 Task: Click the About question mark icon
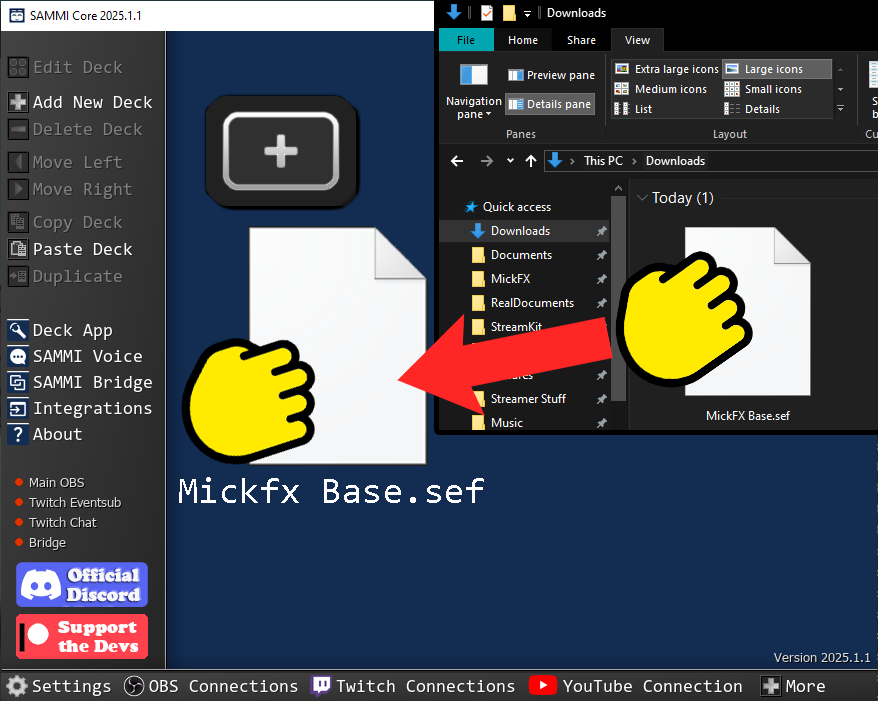tap(18, 434)
